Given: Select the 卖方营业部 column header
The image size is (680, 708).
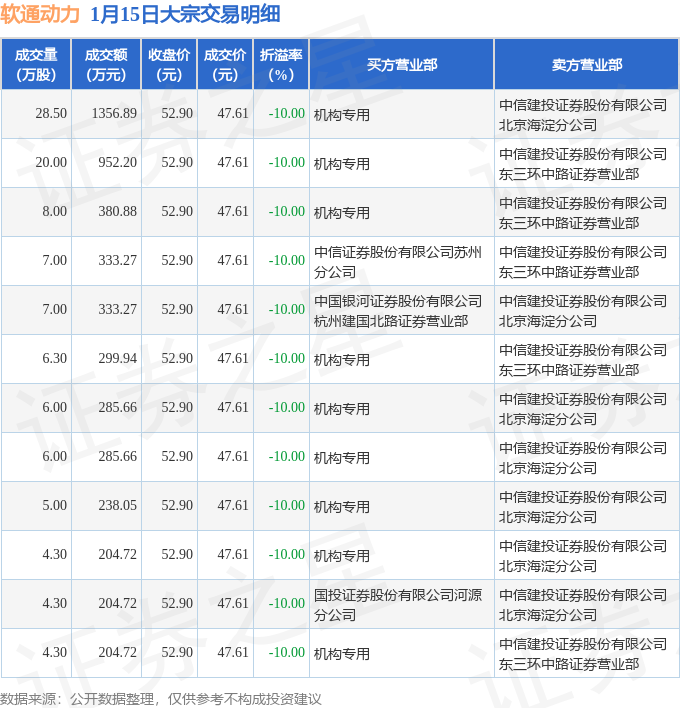Looking at the screenshot, I should click(x=587, y=65).
